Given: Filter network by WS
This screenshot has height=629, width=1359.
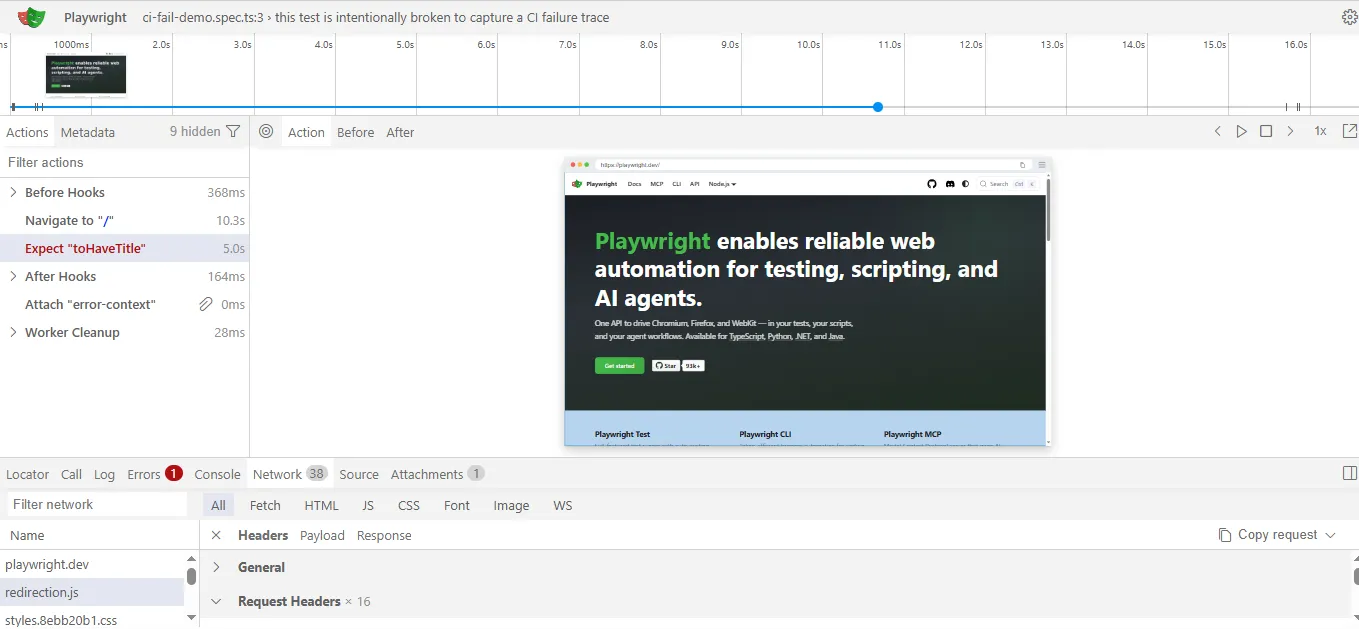Looking at the screenshot, I should [x=563, y=505].
